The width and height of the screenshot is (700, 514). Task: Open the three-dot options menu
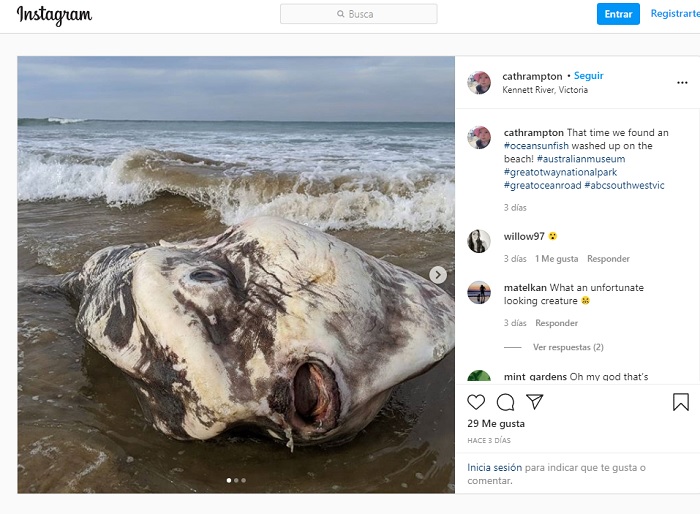682,83
